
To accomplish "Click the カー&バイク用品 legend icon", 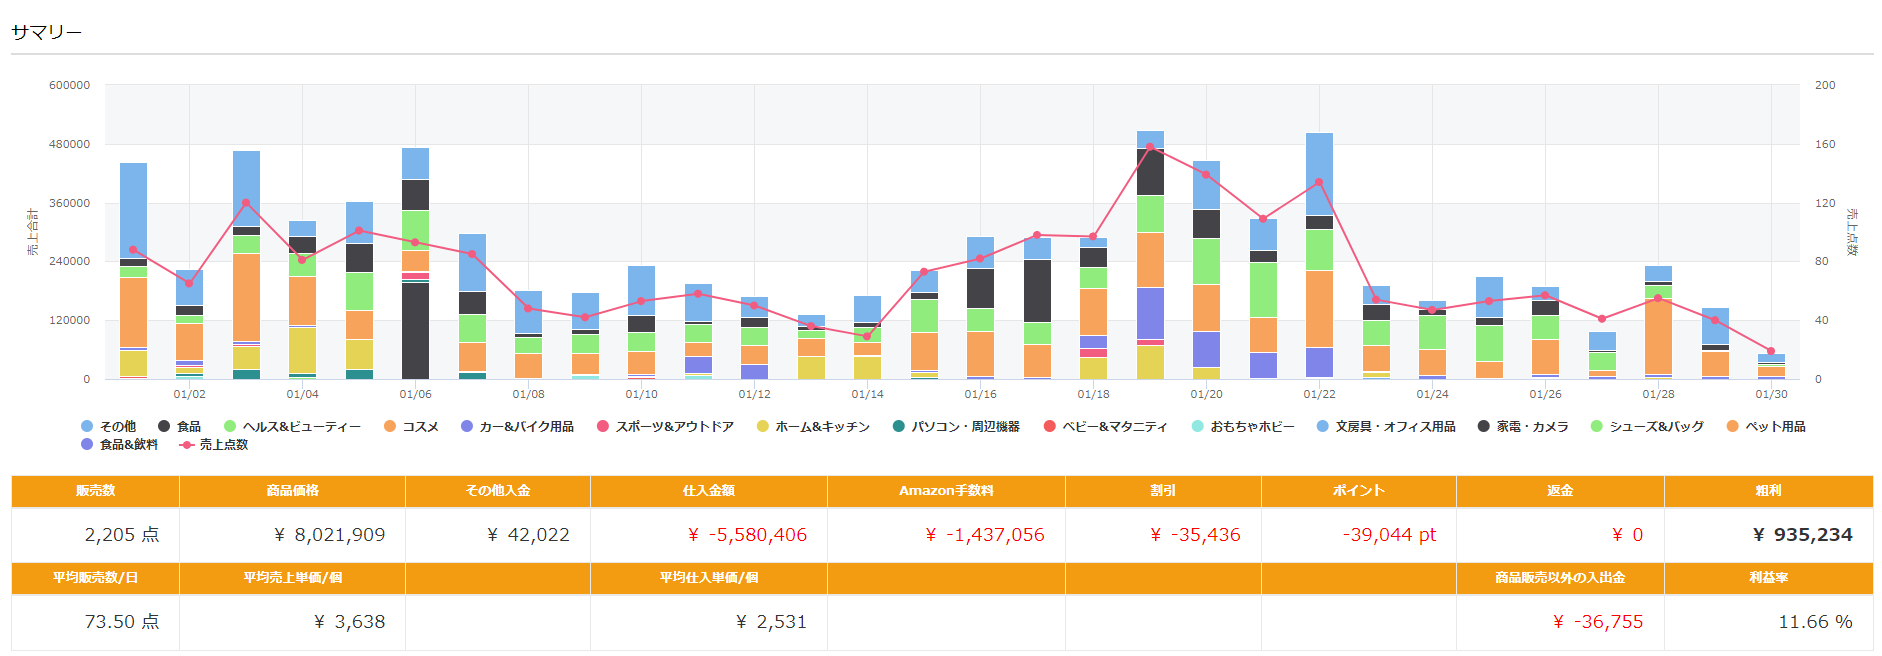I will pos(467,426).
